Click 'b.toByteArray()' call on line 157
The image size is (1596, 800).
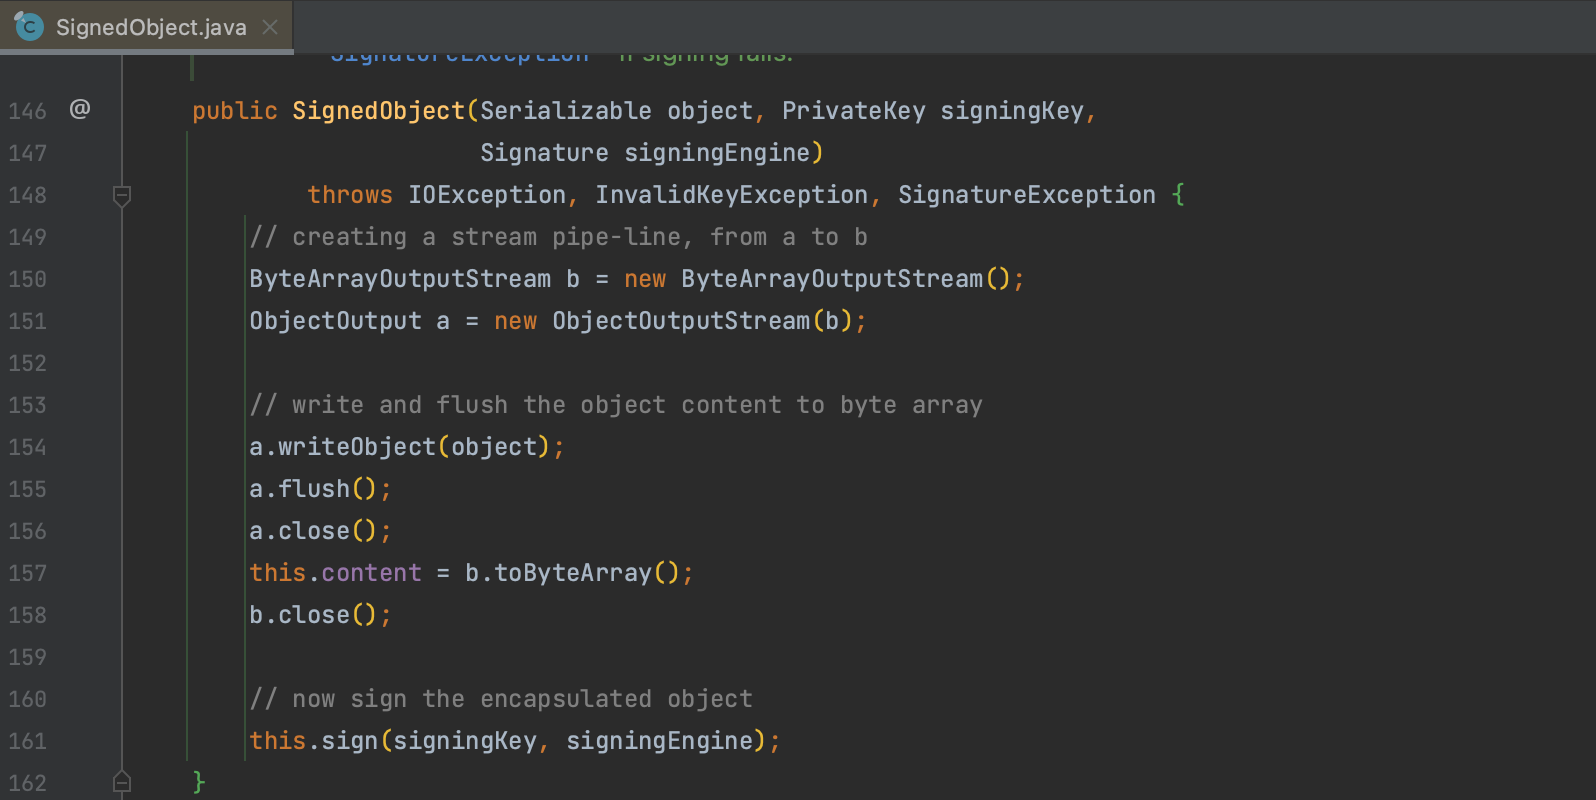(573, 573)
